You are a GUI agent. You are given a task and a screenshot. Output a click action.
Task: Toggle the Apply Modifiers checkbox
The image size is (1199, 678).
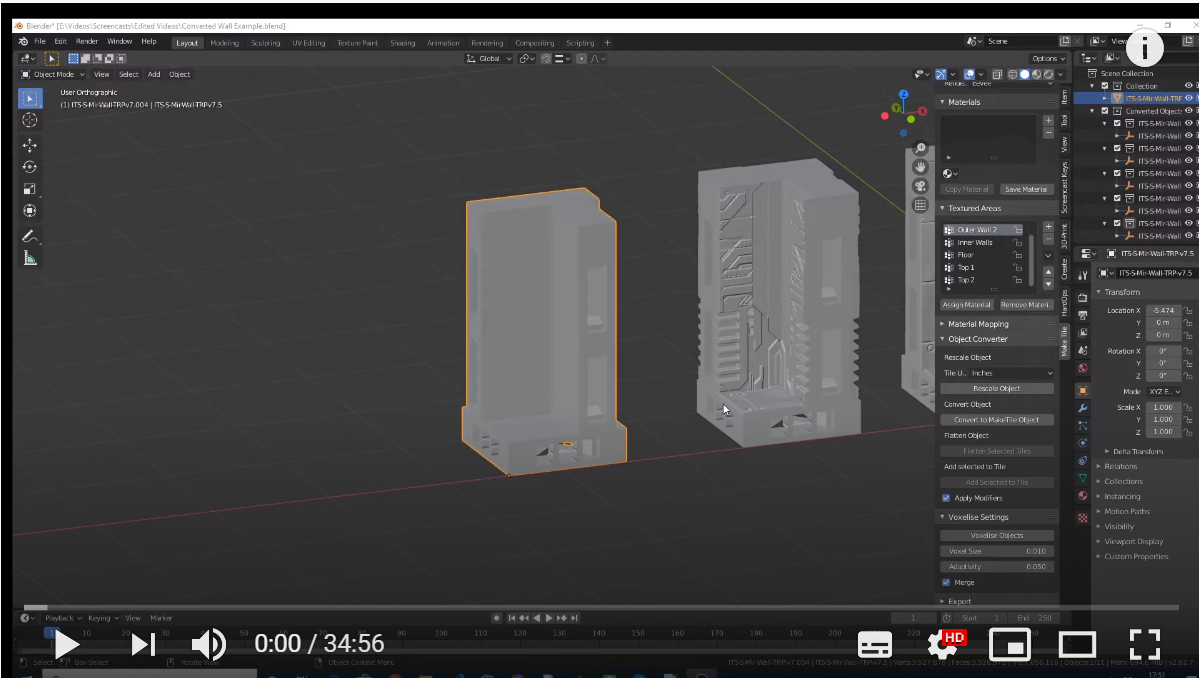point(946,498)
